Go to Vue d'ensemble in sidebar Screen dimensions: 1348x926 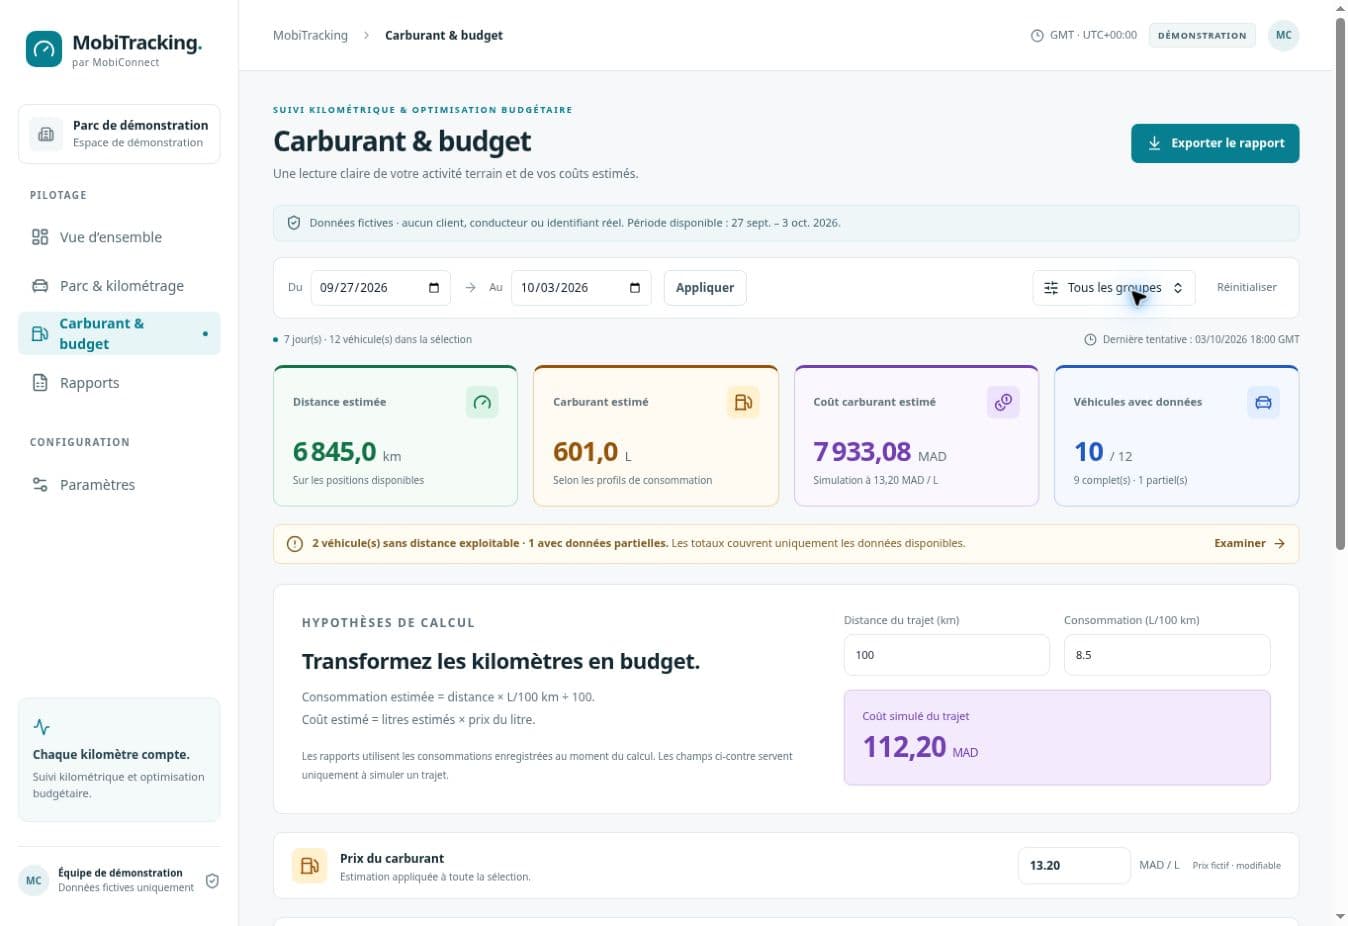[x=119, y=237]
